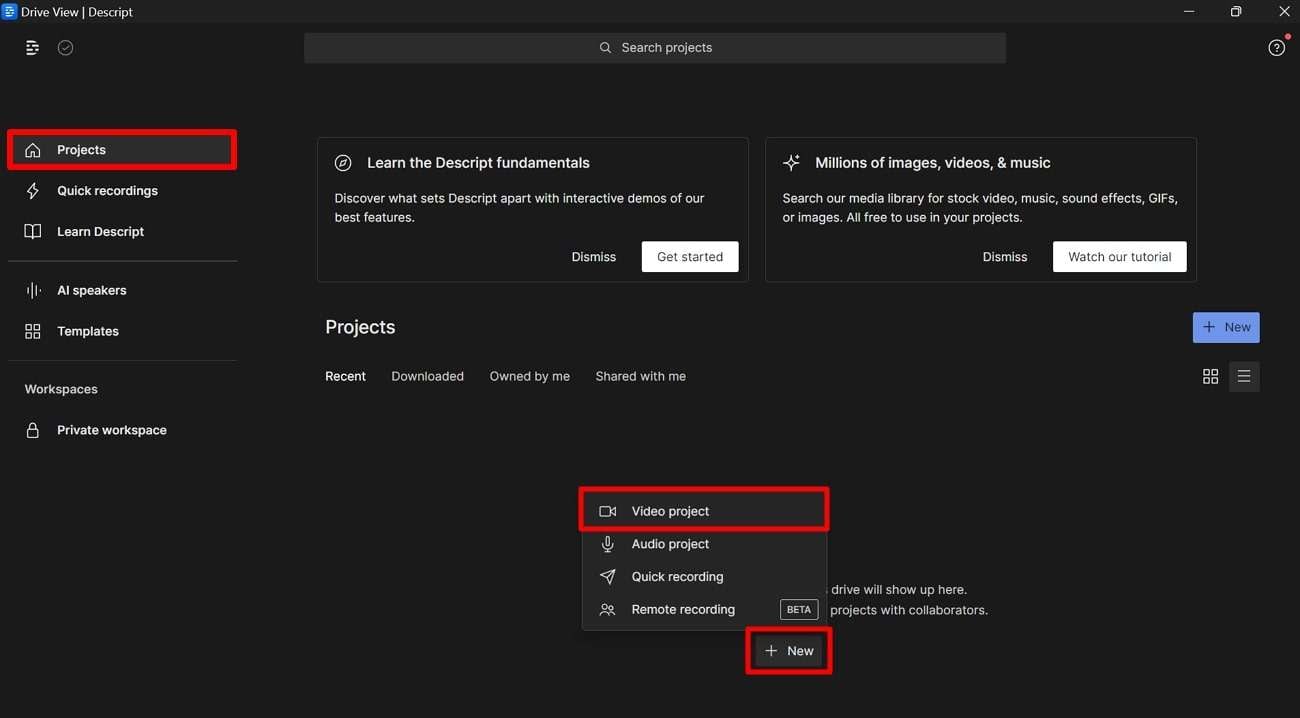Dismiss the media library card

point(1005,257)
